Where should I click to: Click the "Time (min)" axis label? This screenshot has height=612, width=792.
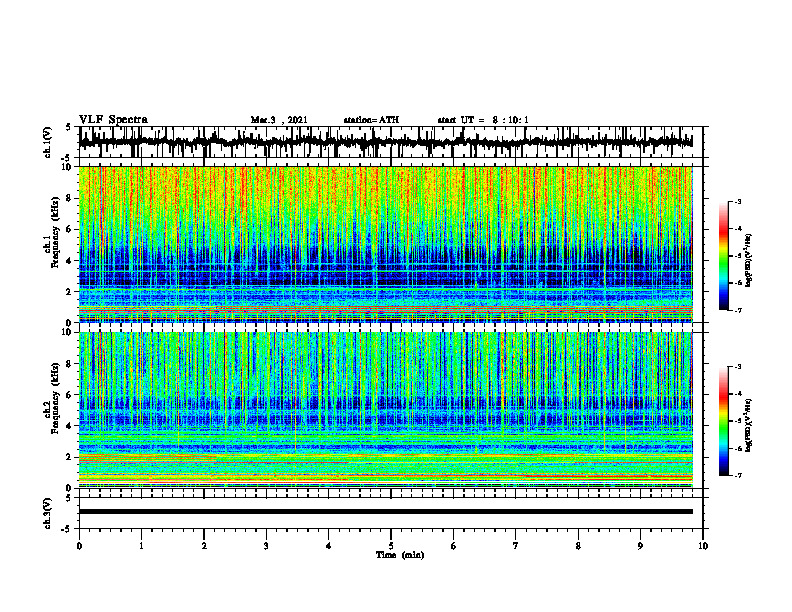pos(400,555)
